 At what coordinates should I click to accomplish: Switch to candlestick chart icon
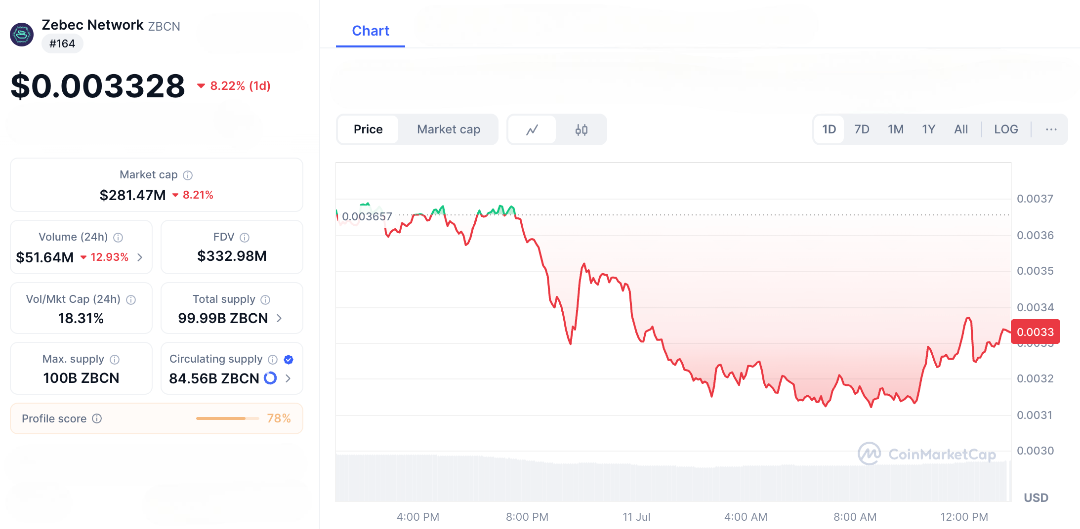[x=581, y=130]
